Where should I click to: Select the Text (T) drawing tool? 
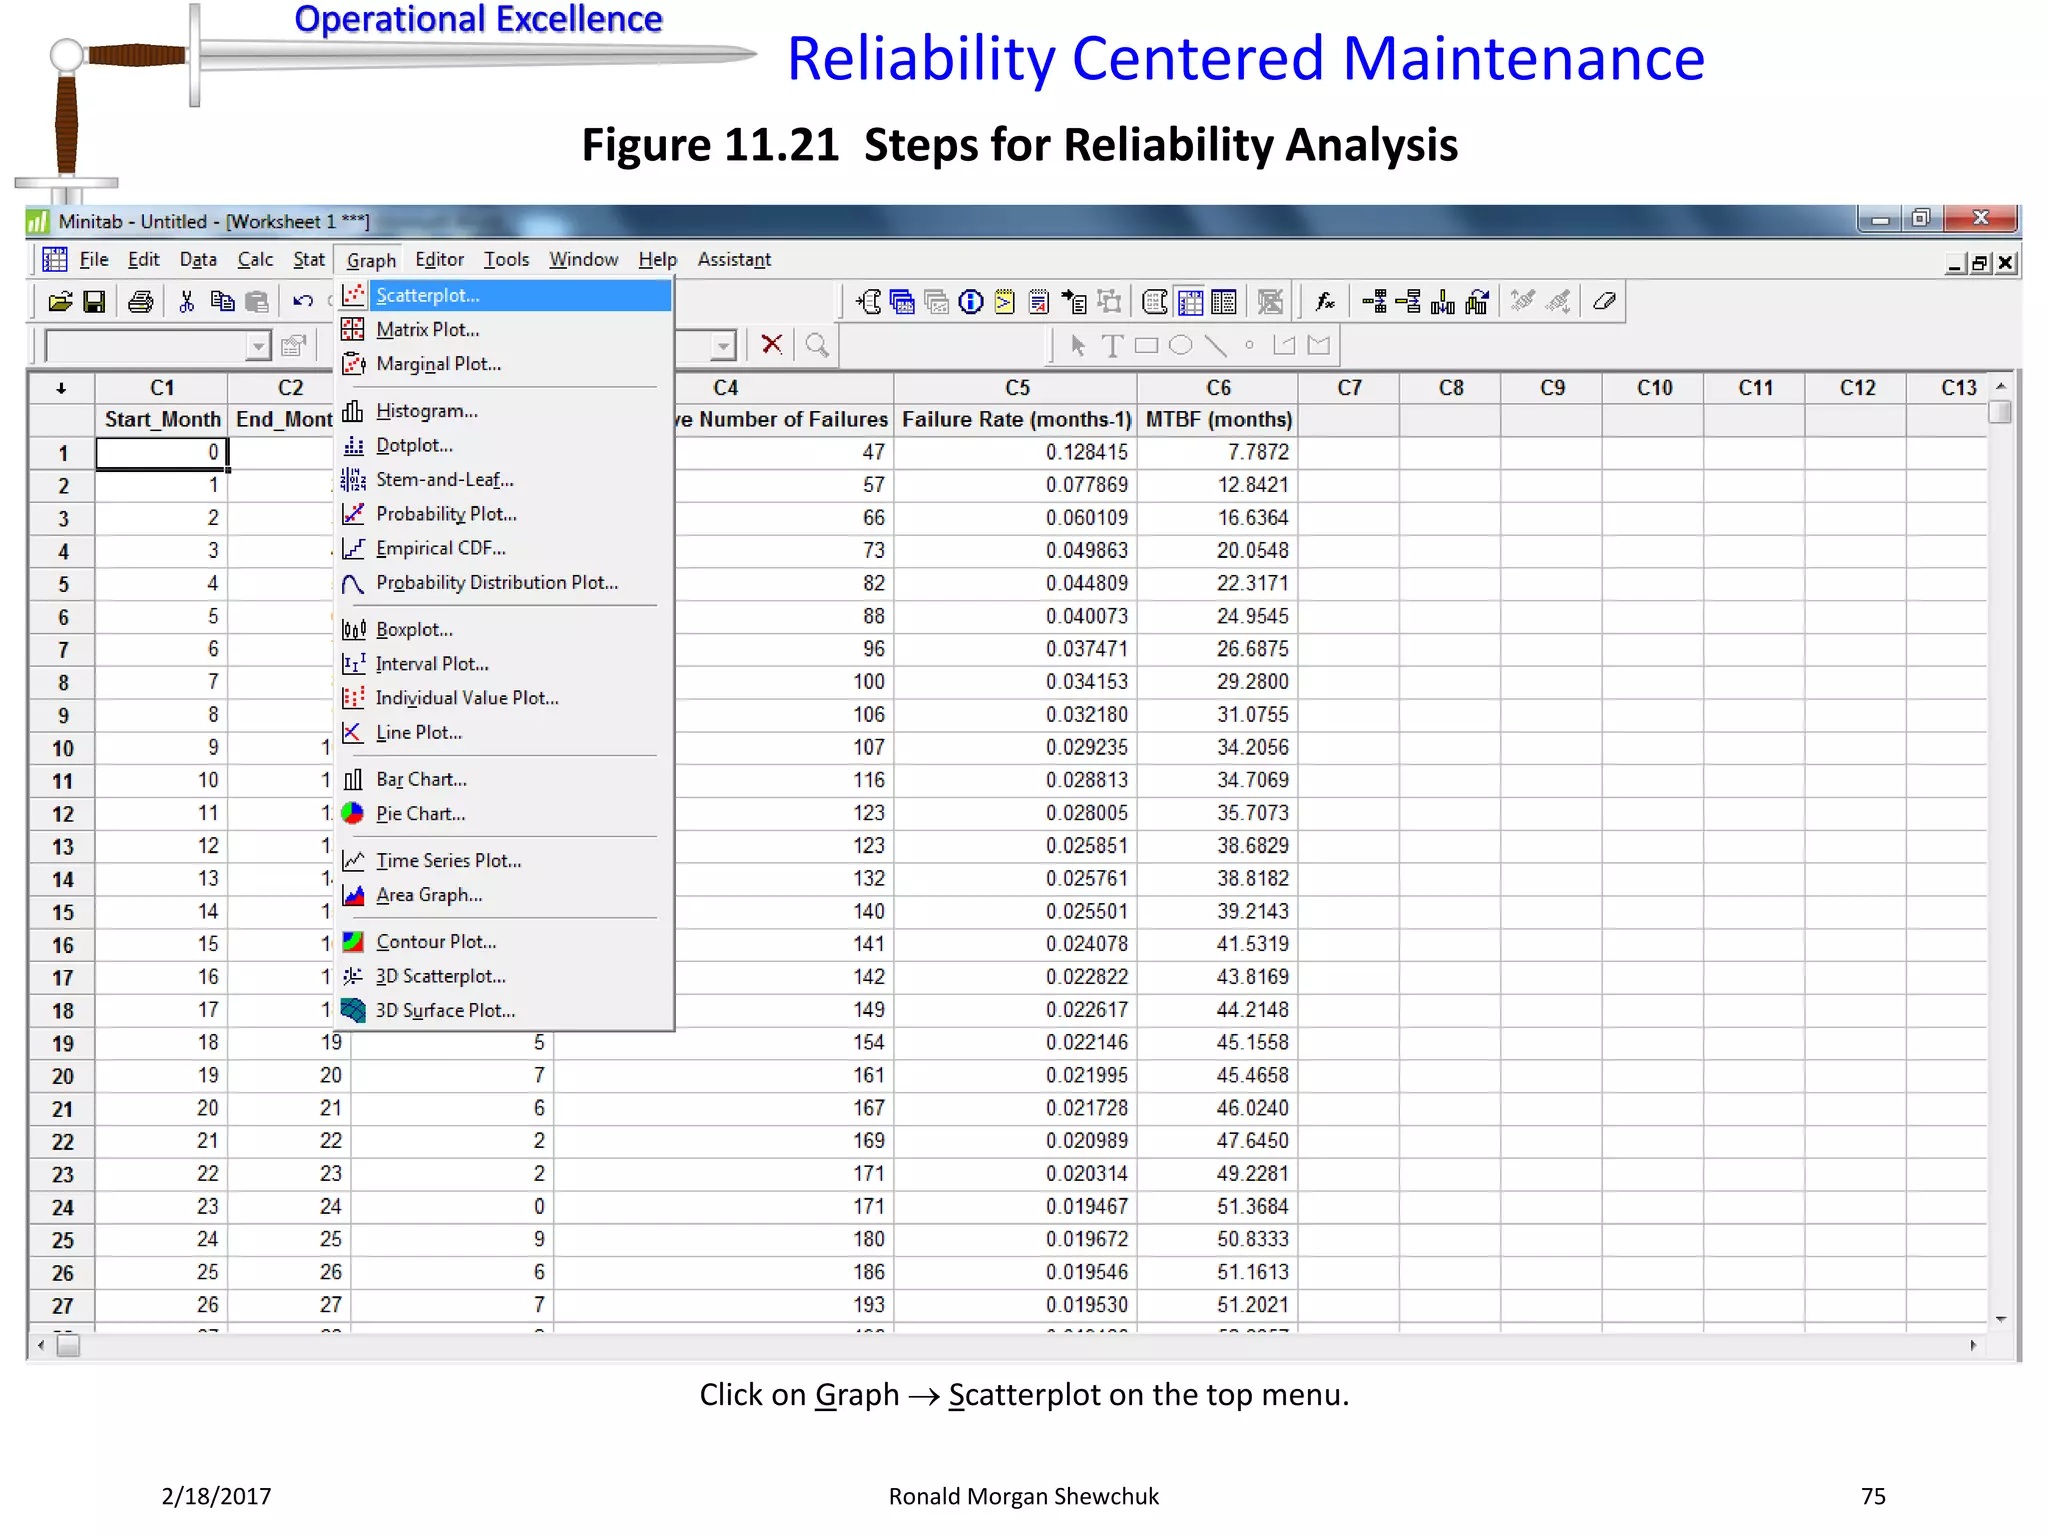(1111, 346)
